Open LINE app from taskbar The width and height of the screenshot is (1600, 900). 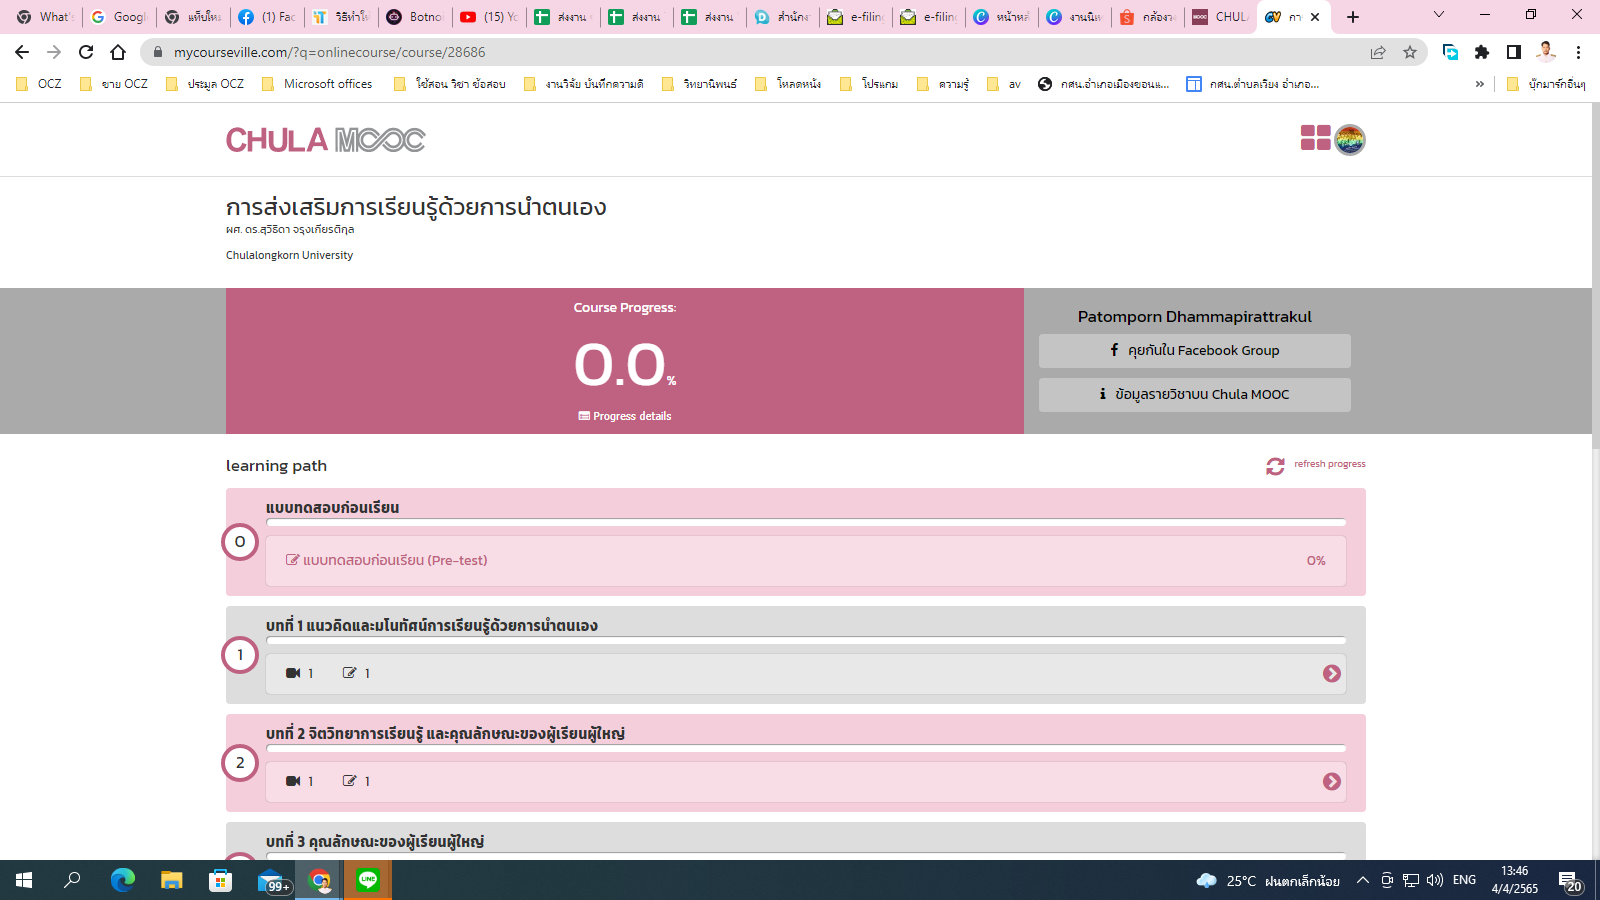click(x=368, y=880)
